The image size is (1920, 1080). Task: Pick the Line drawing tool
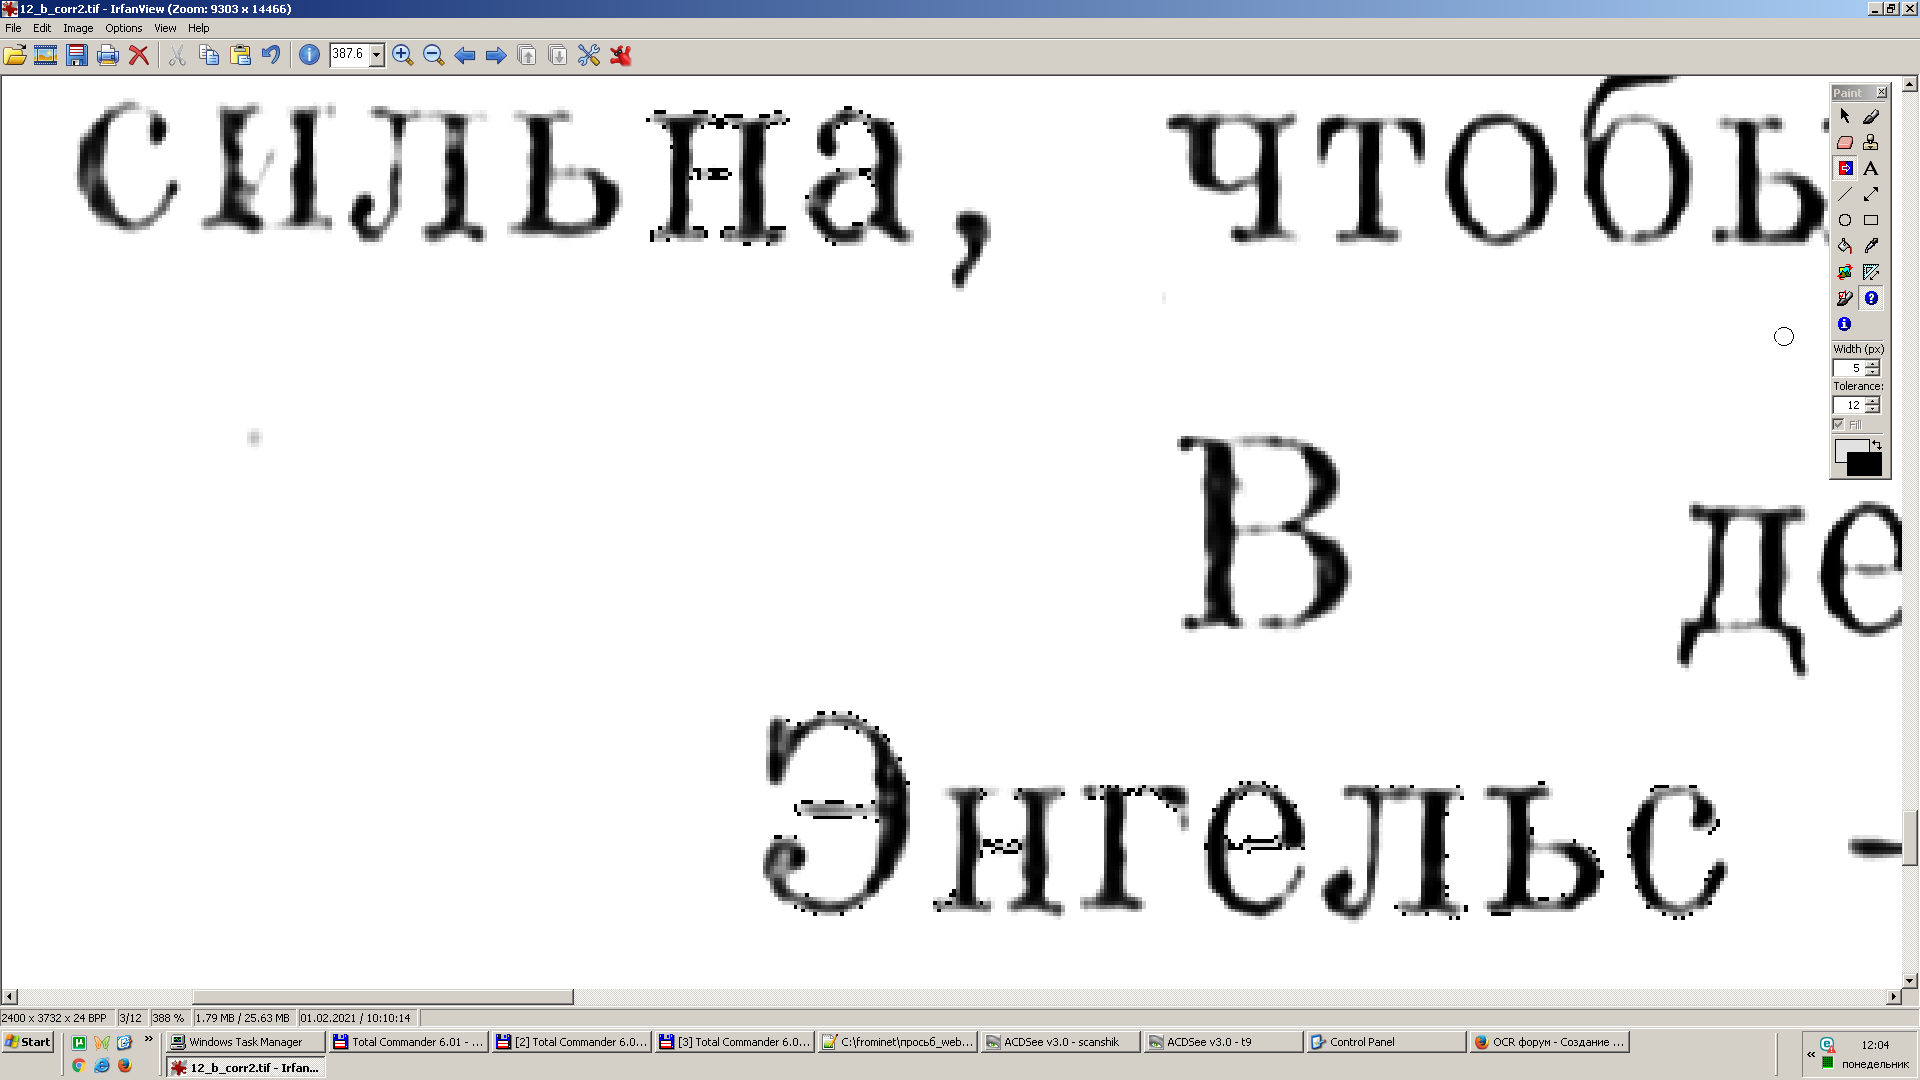click(1845, 194)
